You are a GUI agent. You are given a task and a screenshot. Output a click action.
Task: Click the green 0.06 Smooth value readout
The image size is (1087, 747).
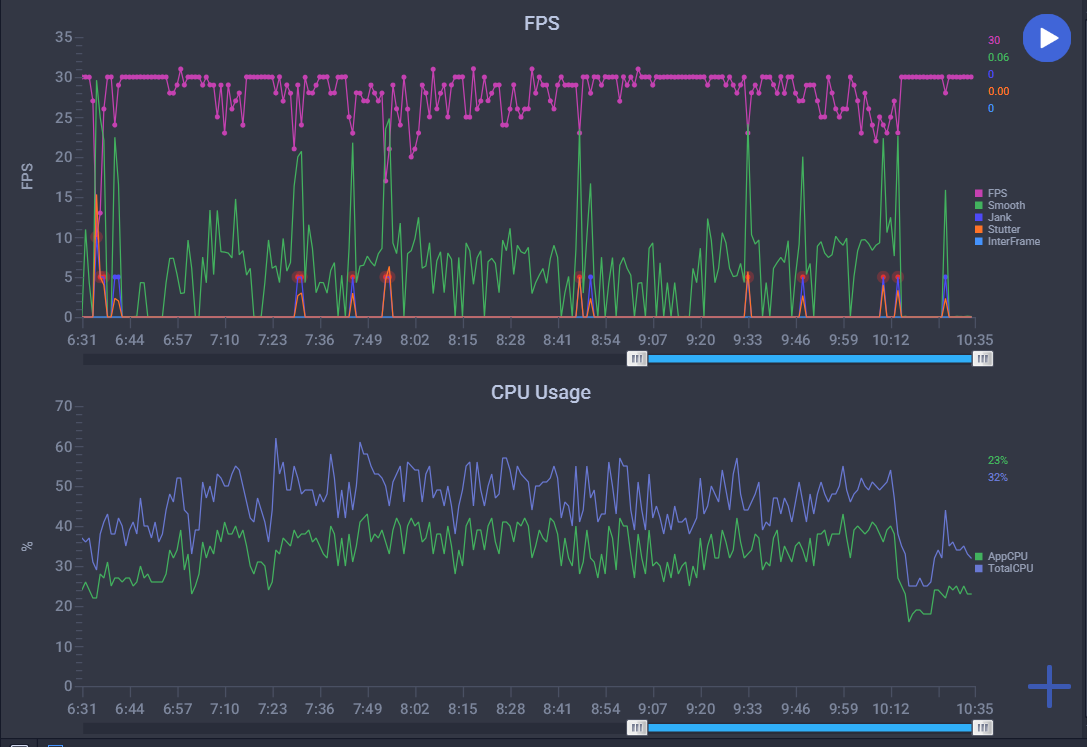(x=998, y=58)
